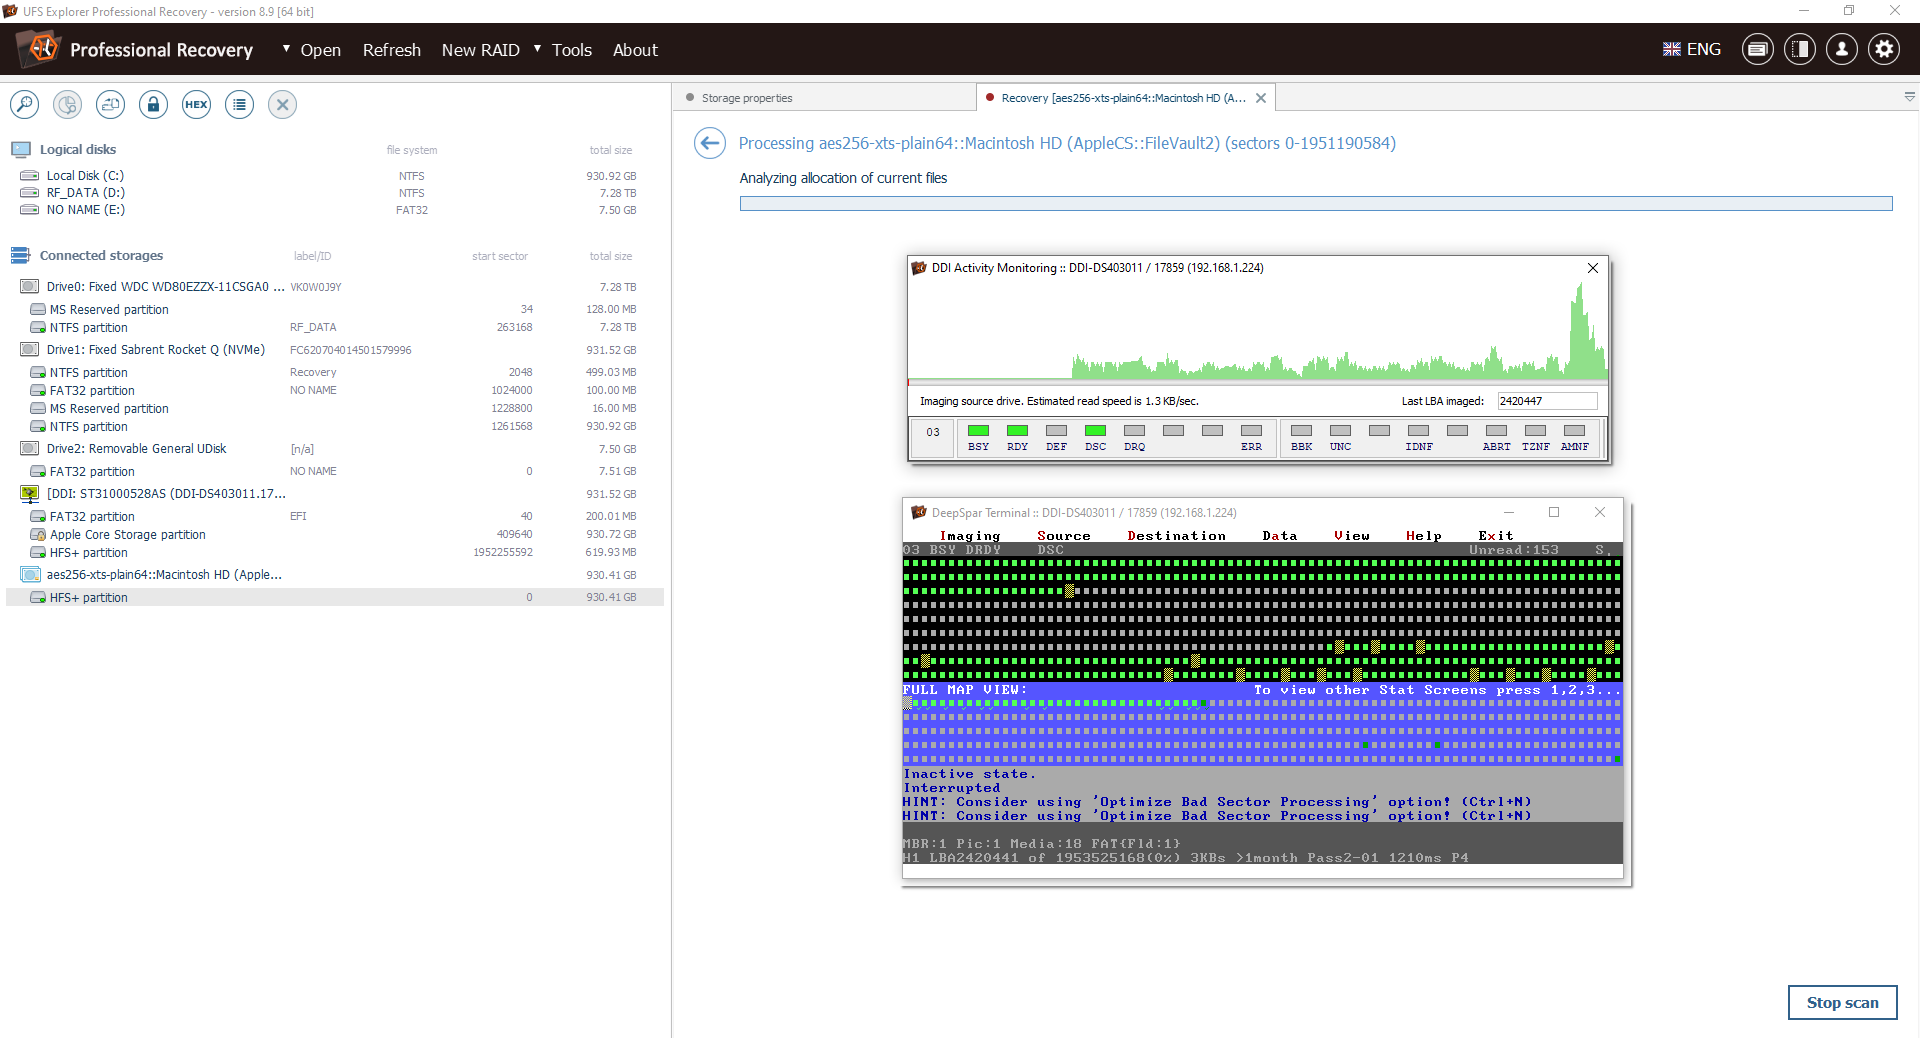Click Refresh in the top bar
Image resolution: width=1920 pixels, height=1038 pixels.
[x=391, y=50]
